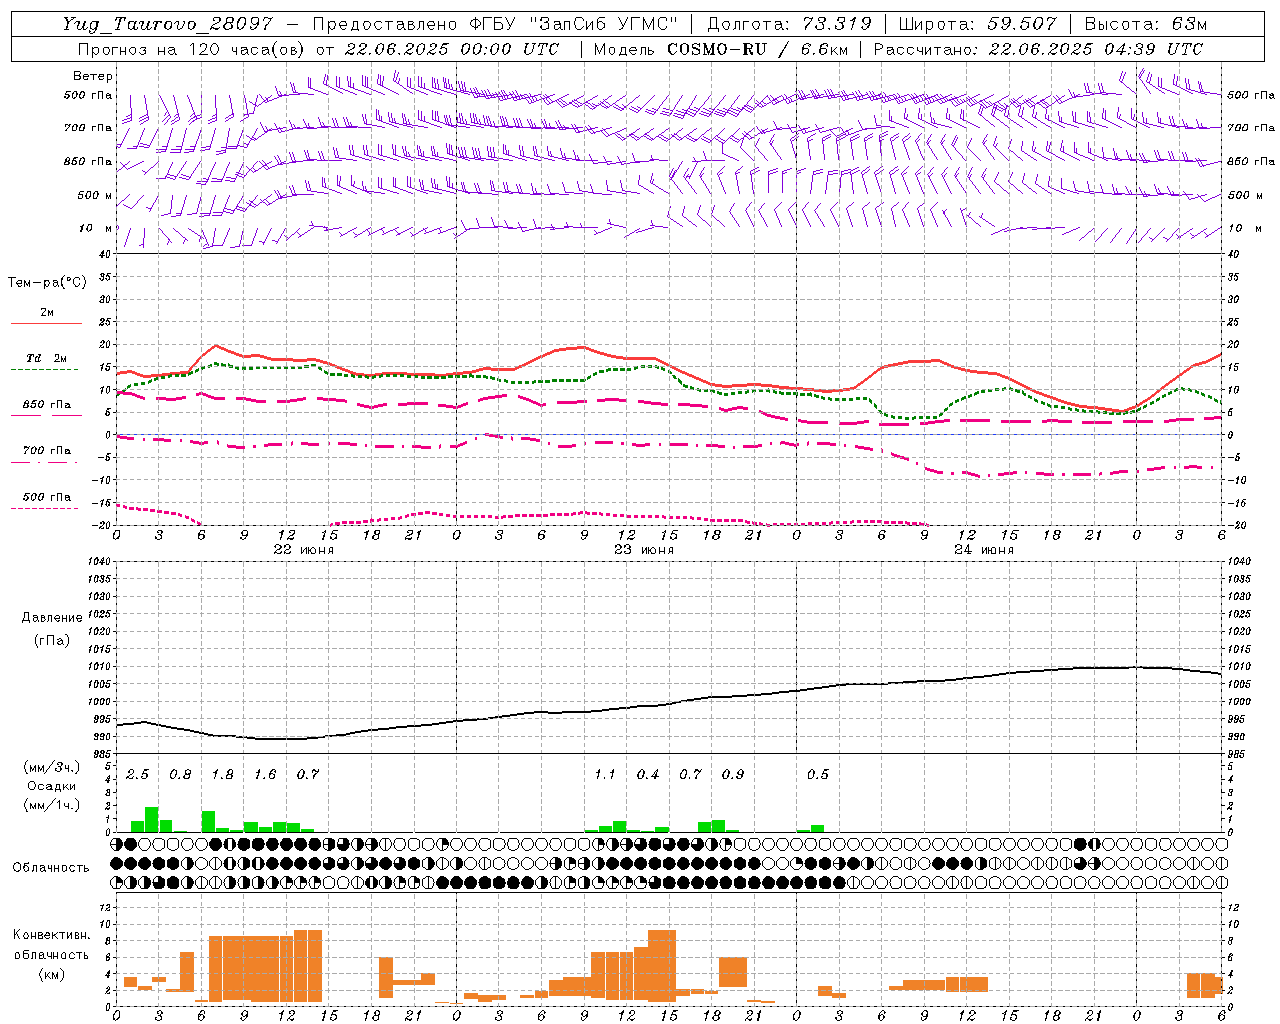Click the Модель COSMO-RU / 6.6км label
Viewport: 1280px width, 1024px height.
(x=720, y=49)
